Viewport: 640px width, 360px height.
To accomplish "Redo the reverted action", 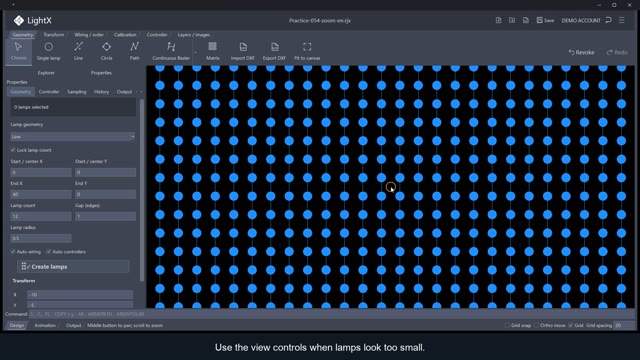I will tap(617, 52).
